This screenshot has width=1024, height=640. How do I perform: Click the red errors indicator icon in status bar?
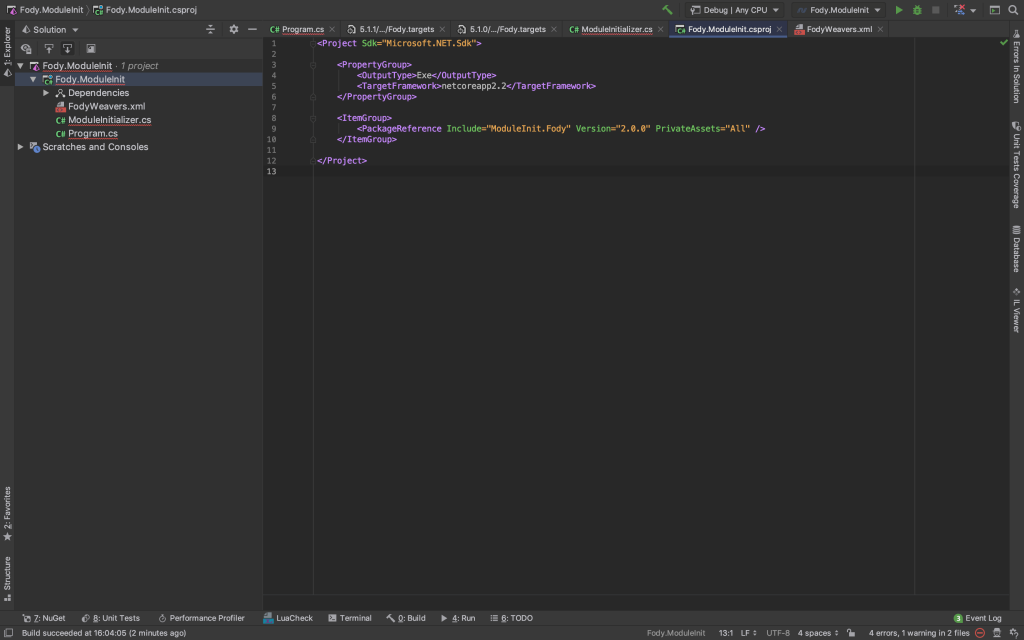pos(980,633)
